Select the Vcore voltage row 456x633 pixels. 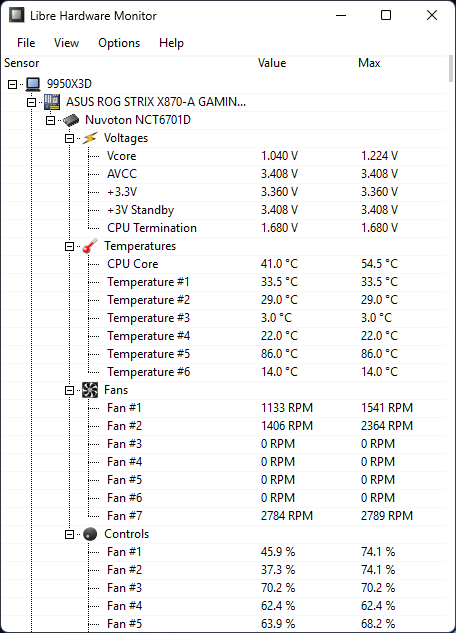224,156
